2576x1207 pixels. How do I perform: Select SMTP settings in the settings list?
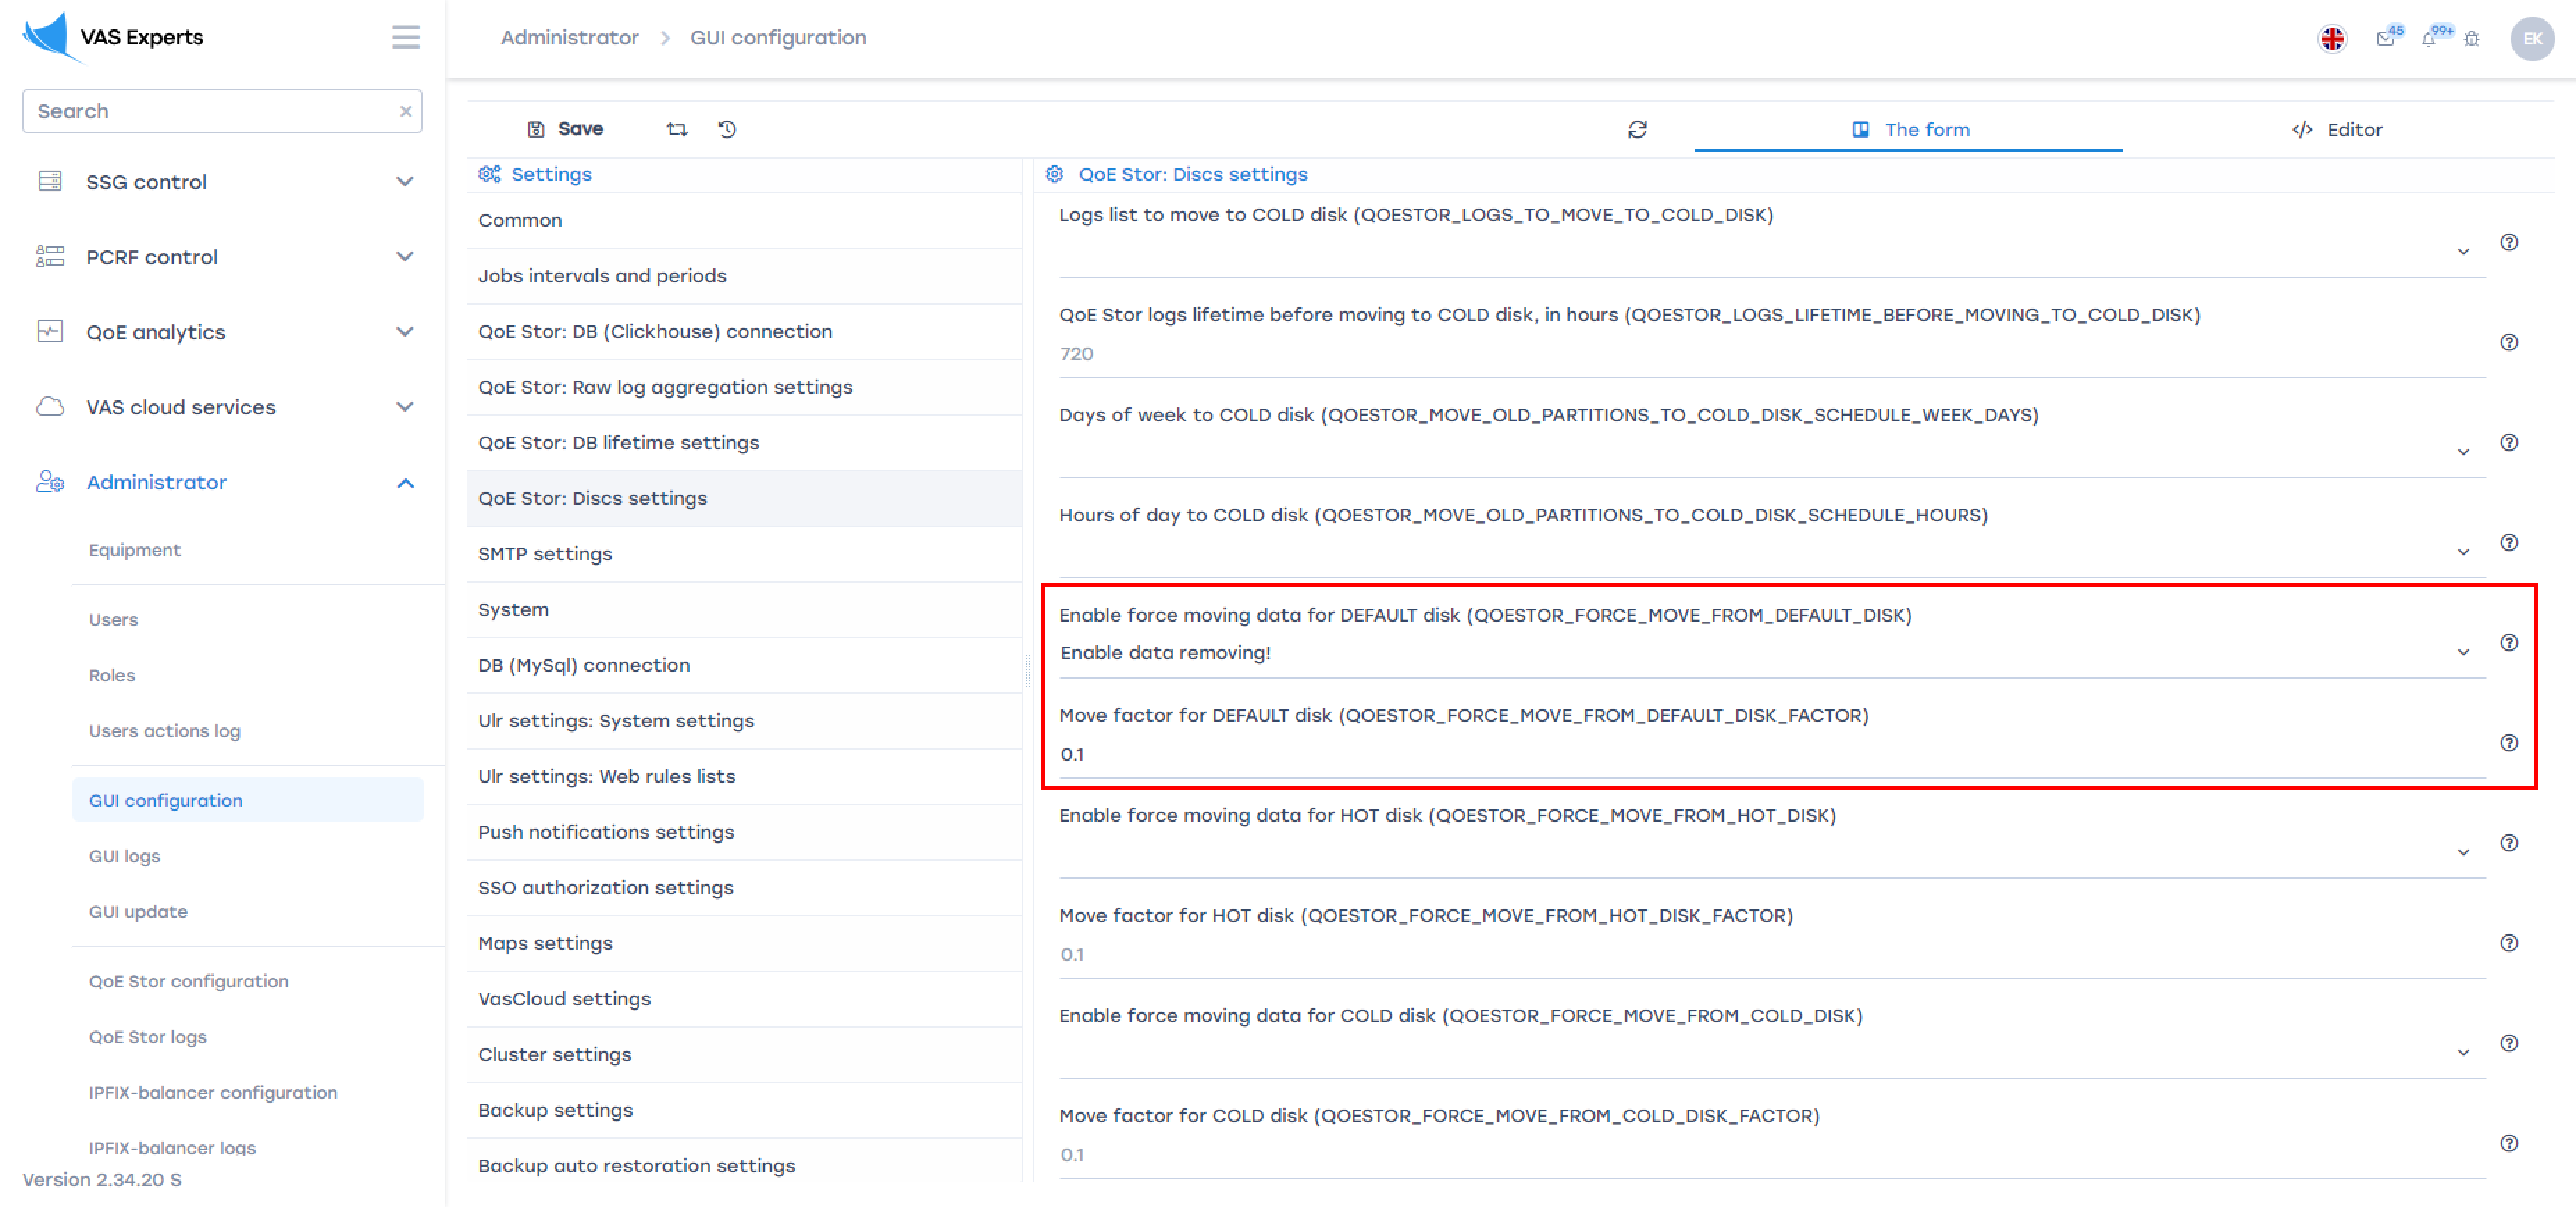pyautogui.click(x=545, y=553)
